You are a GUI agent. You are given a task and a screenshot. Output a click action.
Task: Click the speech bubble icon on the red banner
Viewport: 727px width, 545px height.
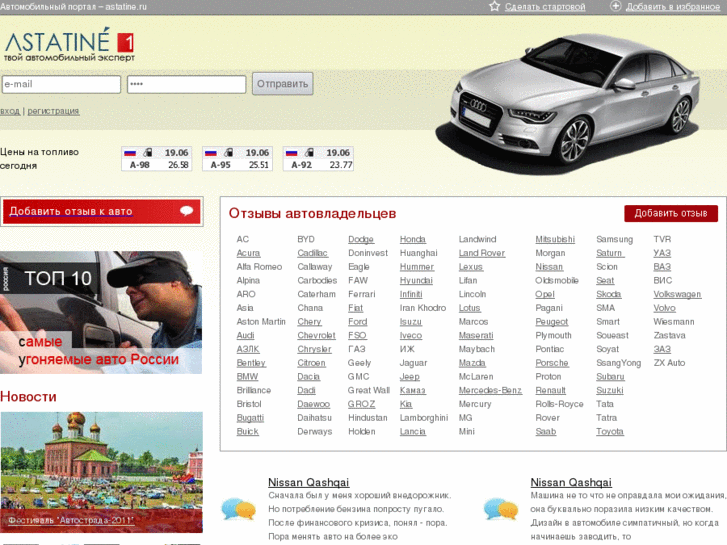point(187,211)
